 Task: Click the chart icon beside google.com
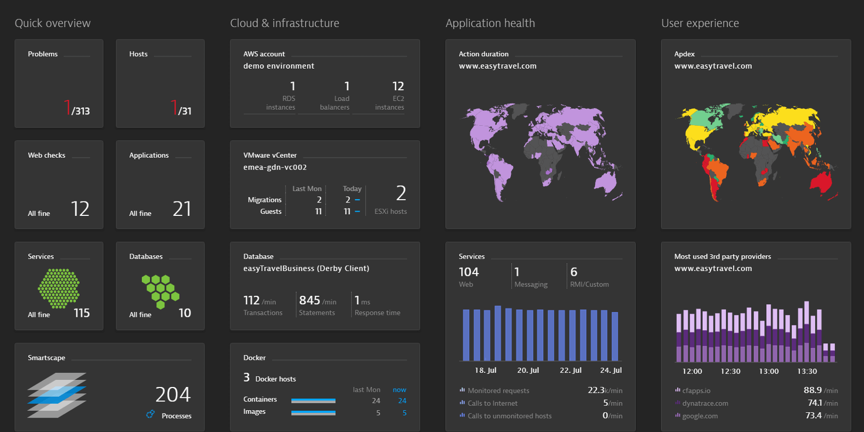(x=677, y=416)
